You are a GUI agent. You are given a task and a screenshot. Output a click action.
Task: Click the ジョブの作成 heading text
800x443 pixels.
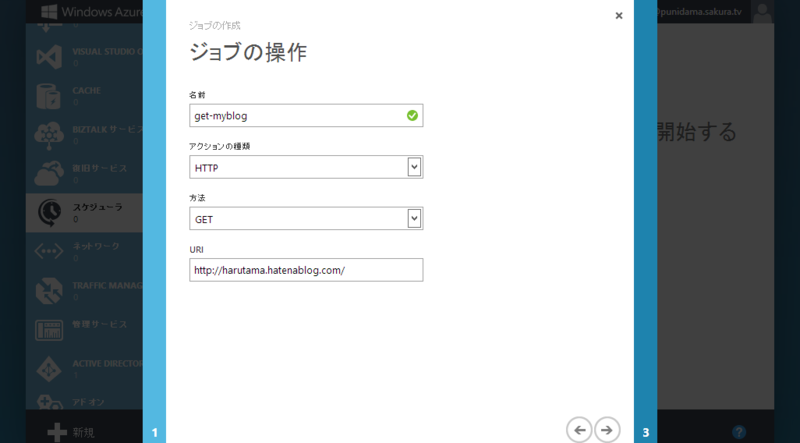point(215,26)
